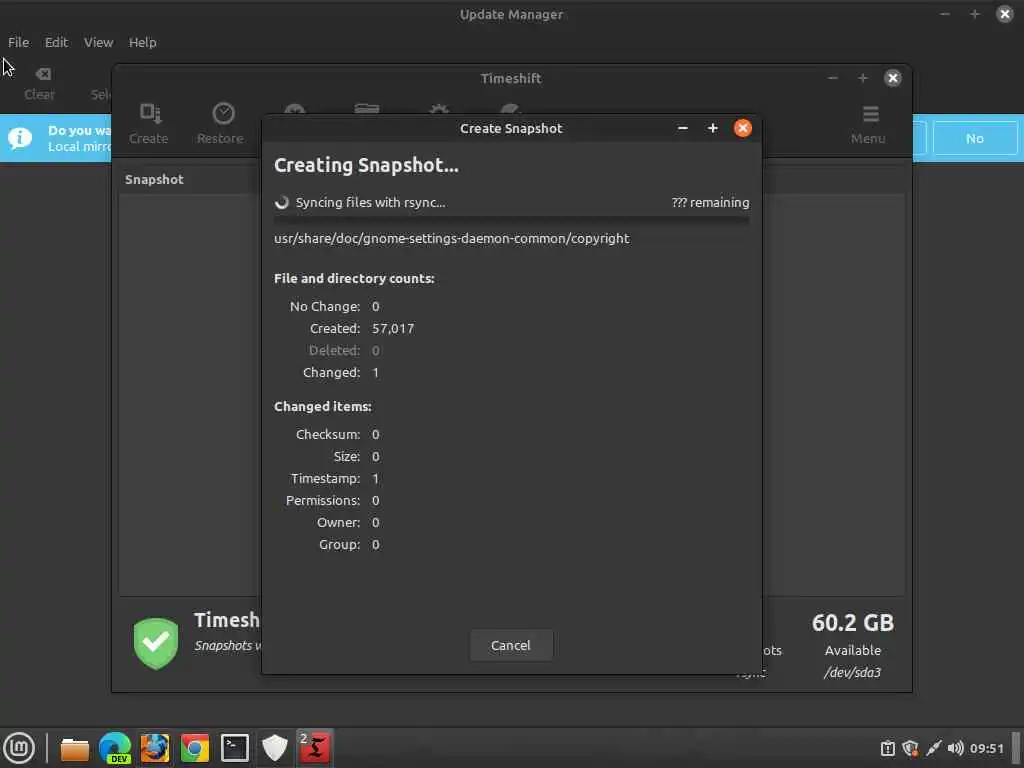This screenshot has width=1024, height=768.
Task: Click the Snapshot column header in Timeshift
Action: [x=154, y=180]
